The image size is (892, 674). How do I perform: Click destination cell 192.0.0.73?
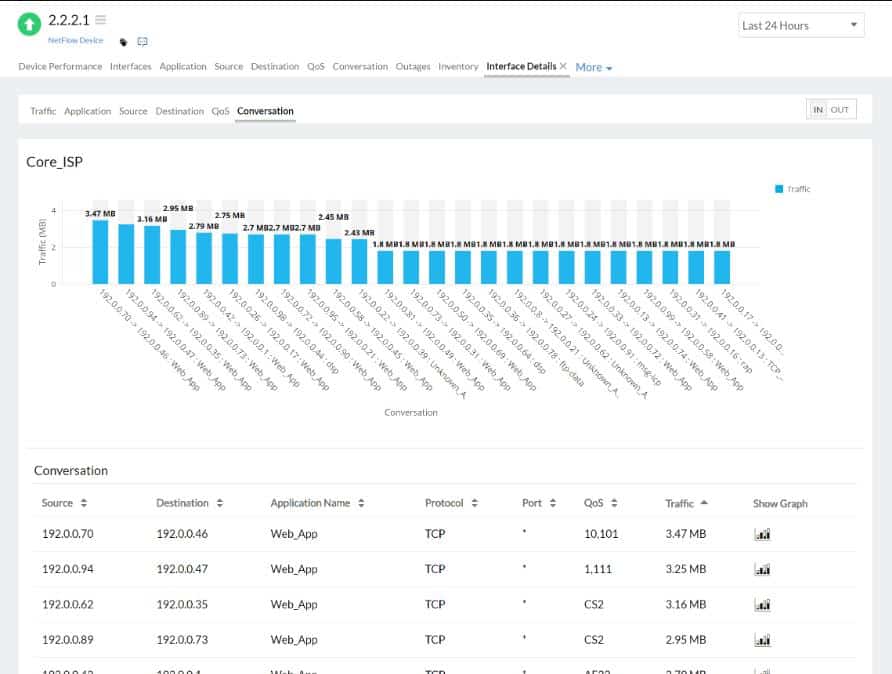(x=182, y=640)
